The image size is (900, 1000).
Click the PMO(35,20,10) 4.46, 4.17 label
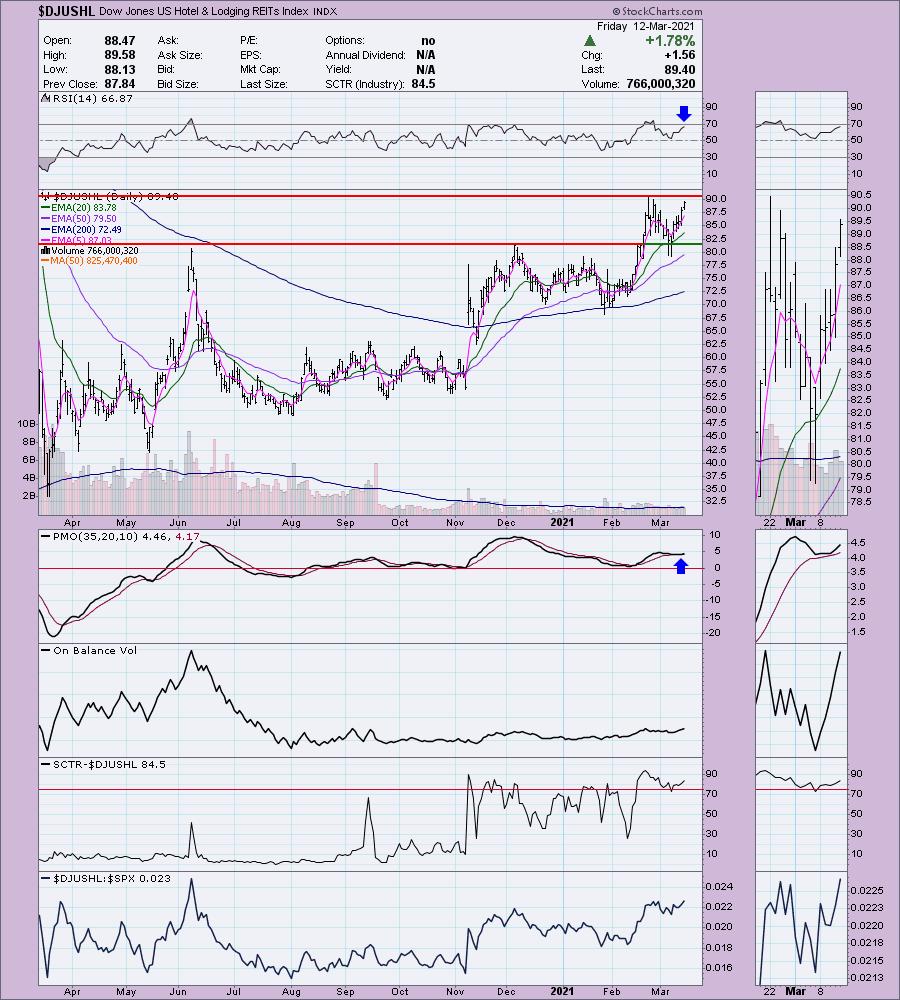pyautogui.click(x=126, y=537)
